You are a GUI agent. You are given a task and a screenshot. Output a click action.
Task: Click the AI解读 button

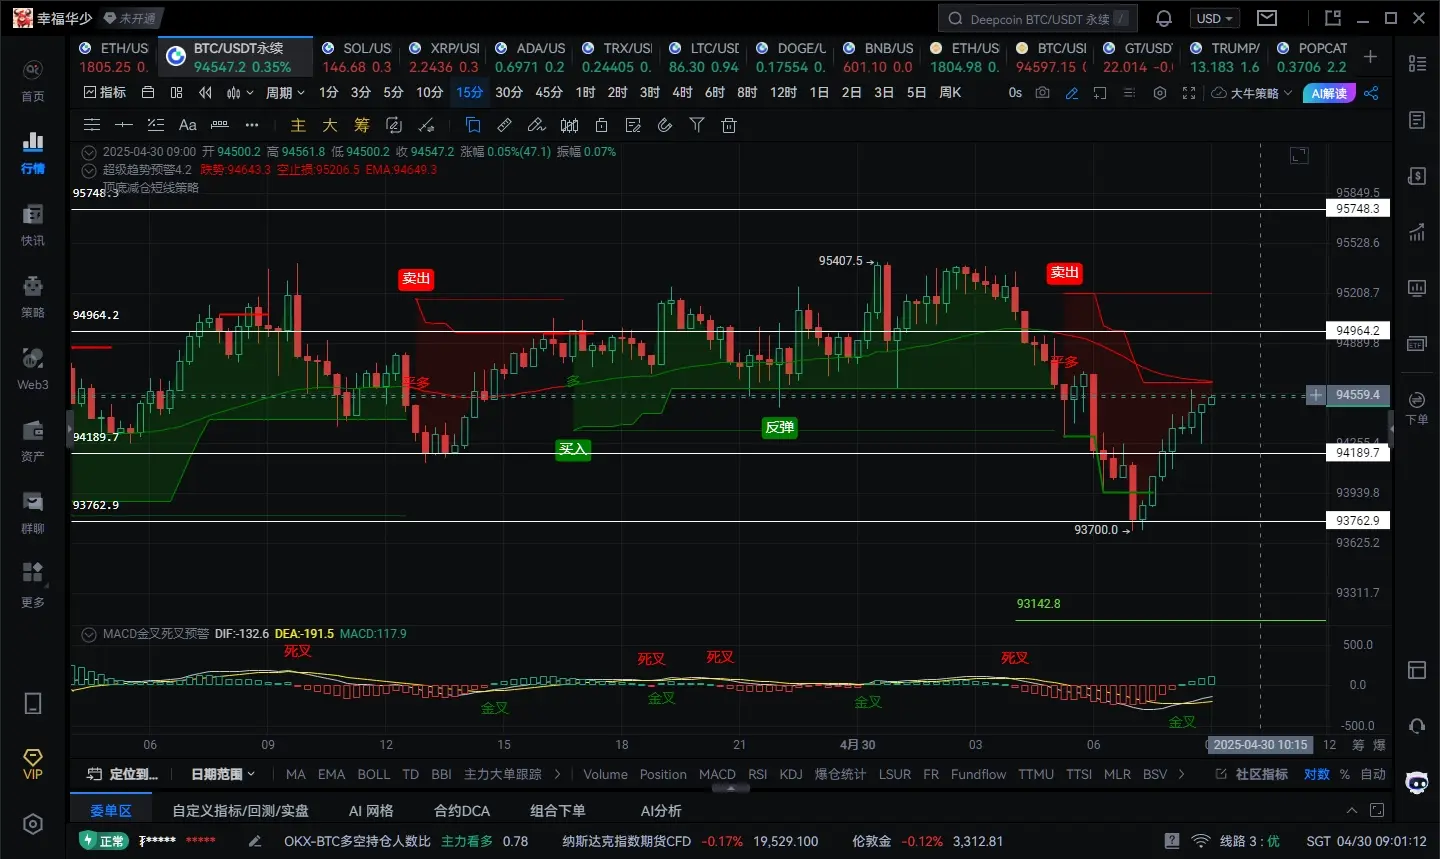(1329, 93)
